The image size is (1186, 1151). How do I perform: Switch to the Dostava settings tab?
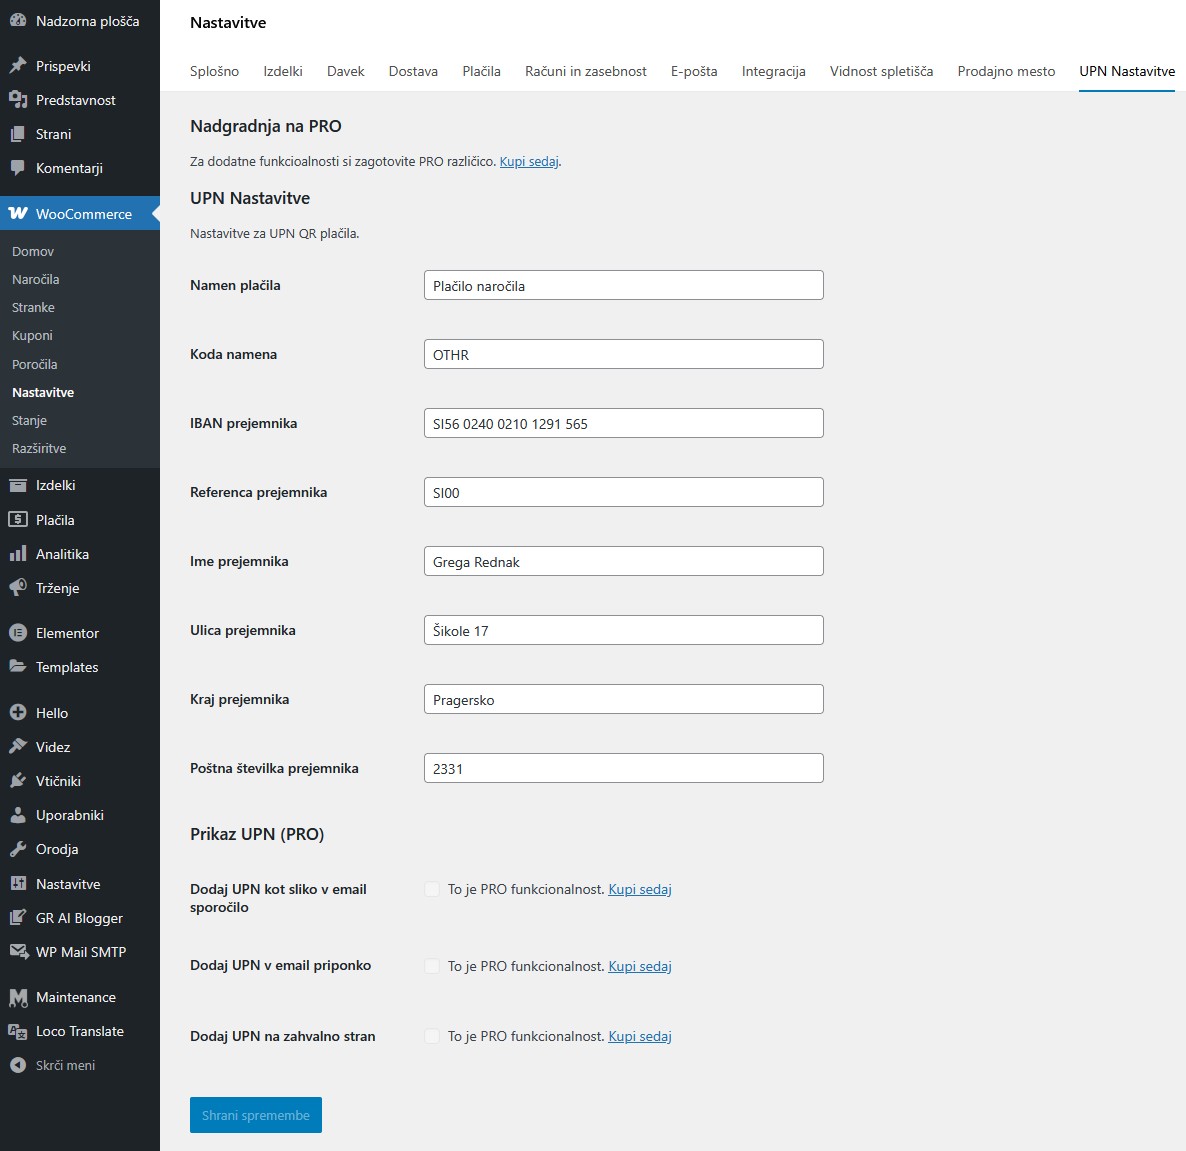click(412, 71)
